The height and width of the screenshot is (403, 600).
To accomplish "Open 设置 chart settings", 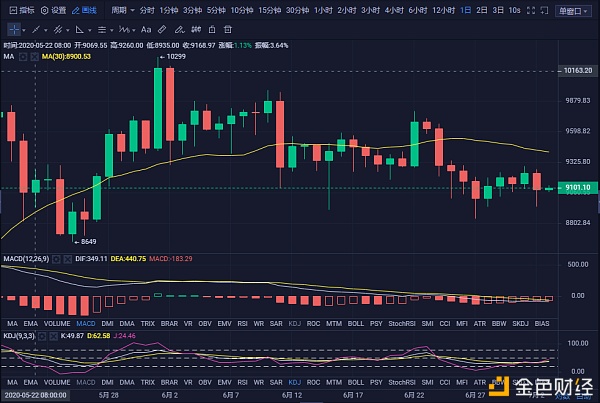I will (53, 10).
